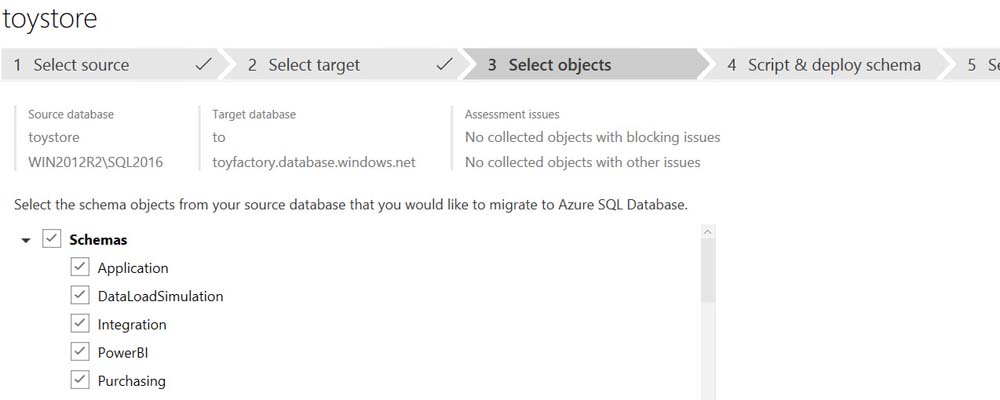Deselect the Integration schema checkbox
Screen dimensions: 1000x400
80,324
